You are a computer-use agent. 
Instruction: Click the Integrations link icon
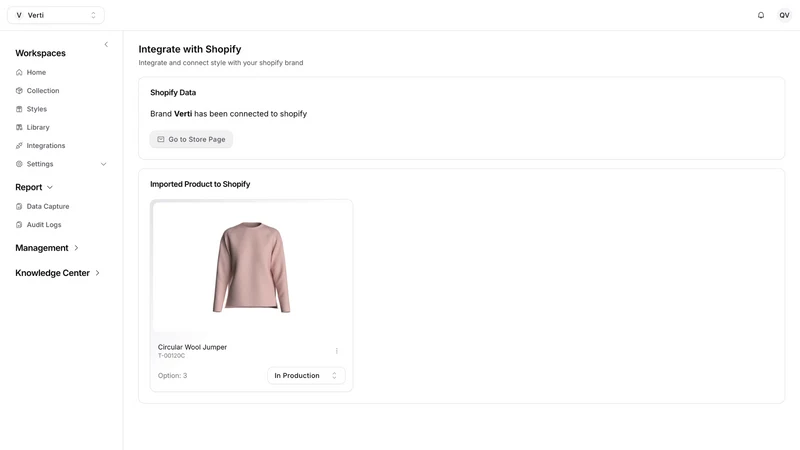[19, 146]
